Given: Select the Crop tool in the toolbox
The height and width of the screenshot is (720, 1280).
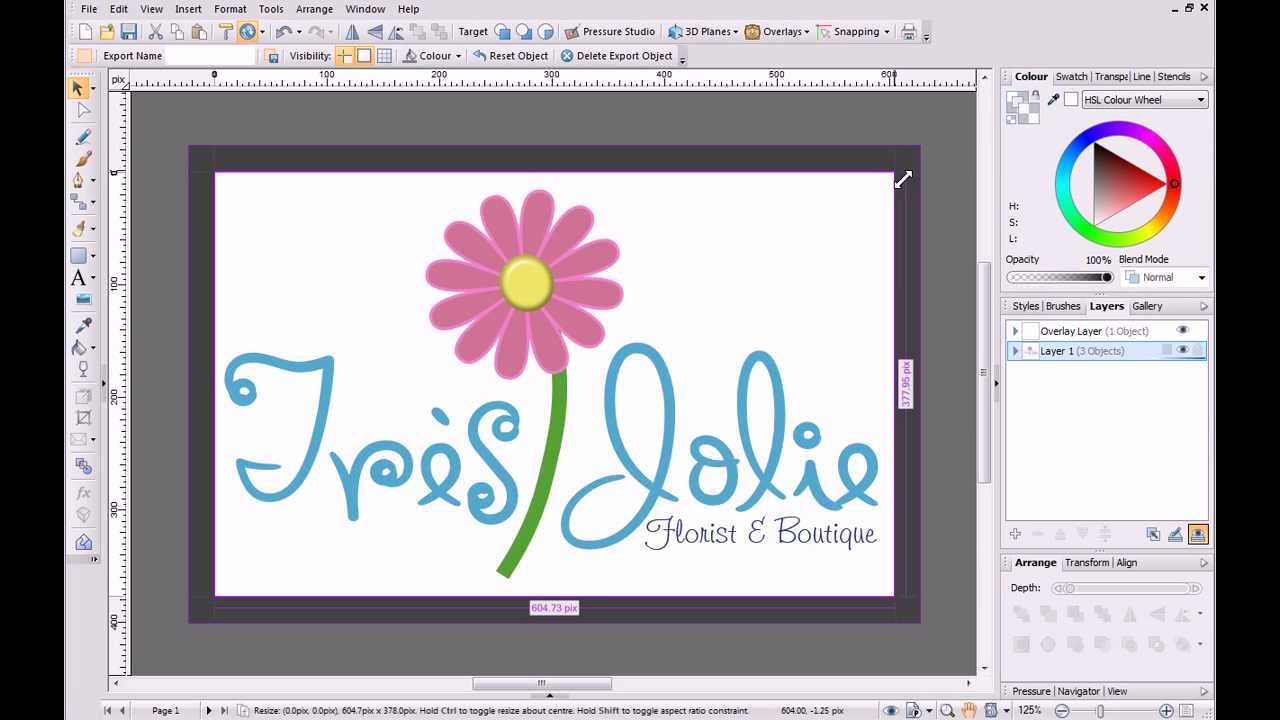Looking at the screenshot, I should pos(83,418).
